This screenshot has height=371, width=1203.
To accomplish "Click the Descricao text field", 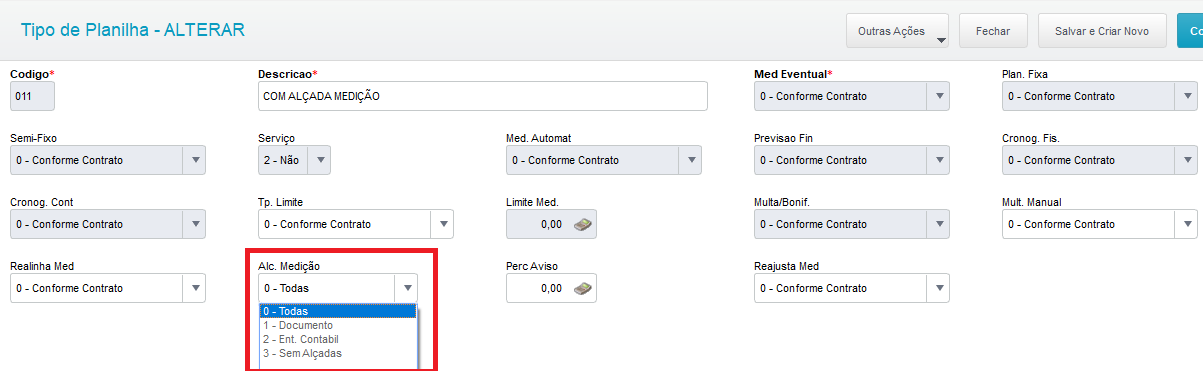I will 482,96.
